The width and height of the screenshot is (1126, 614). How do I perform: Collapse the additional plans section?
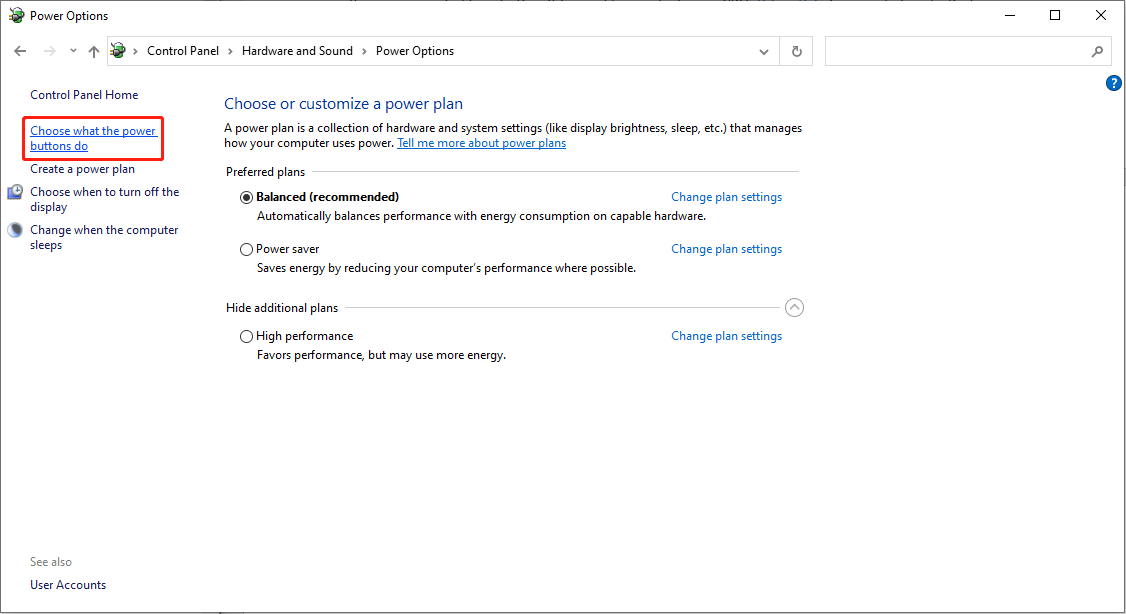point(795,307)
